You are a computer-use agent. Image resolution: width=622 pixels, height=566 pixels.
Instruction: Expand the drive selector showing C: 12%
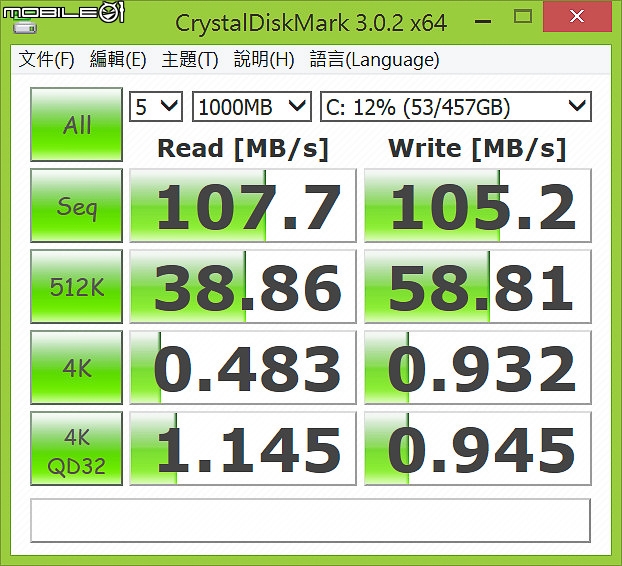(456, 106)
